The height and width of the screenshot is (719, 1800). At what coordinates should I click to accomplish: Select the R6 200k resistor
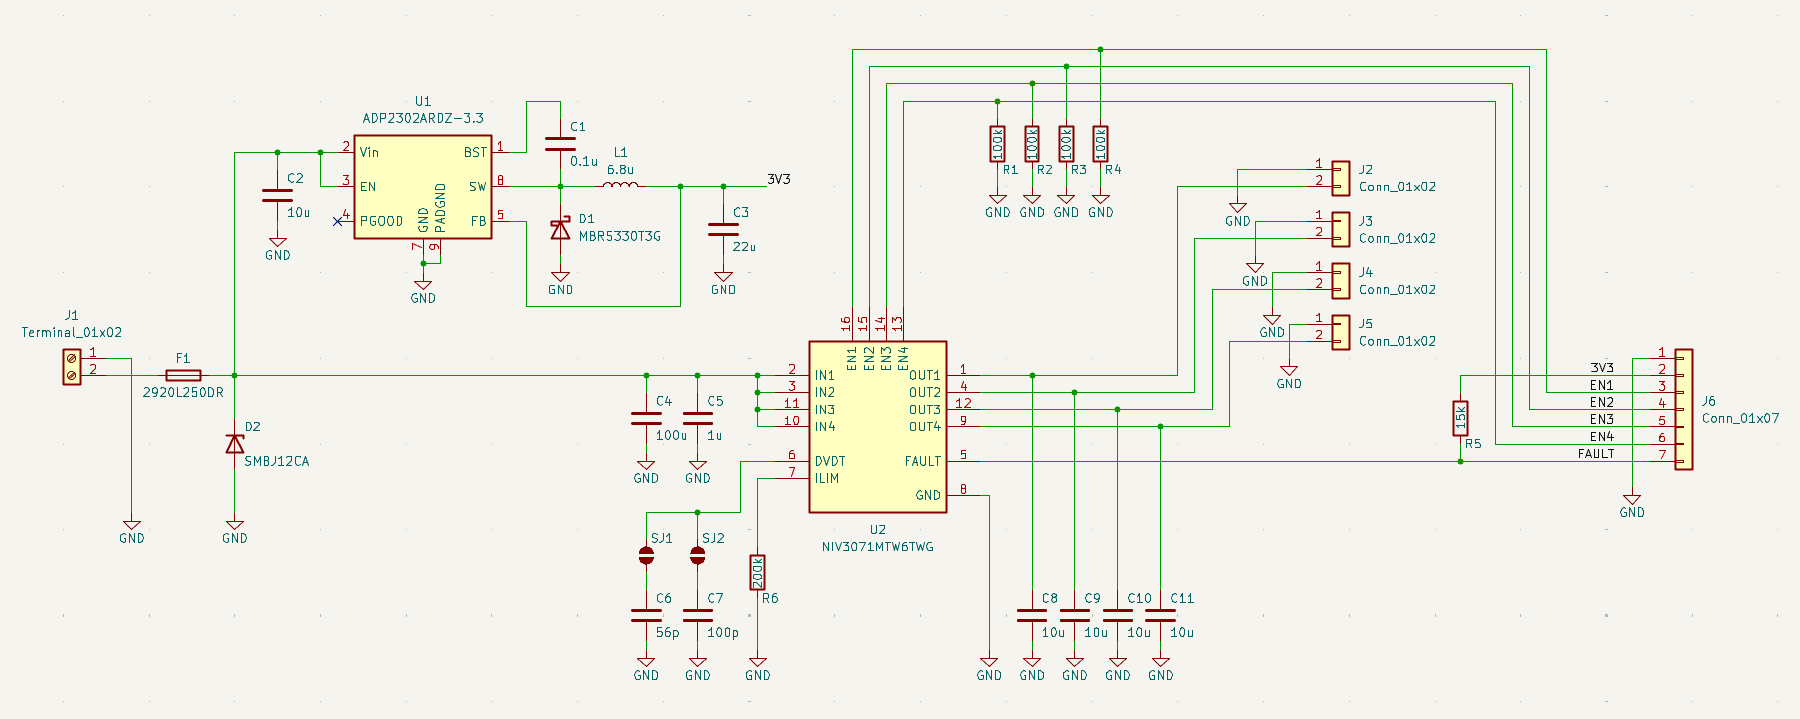758,573
